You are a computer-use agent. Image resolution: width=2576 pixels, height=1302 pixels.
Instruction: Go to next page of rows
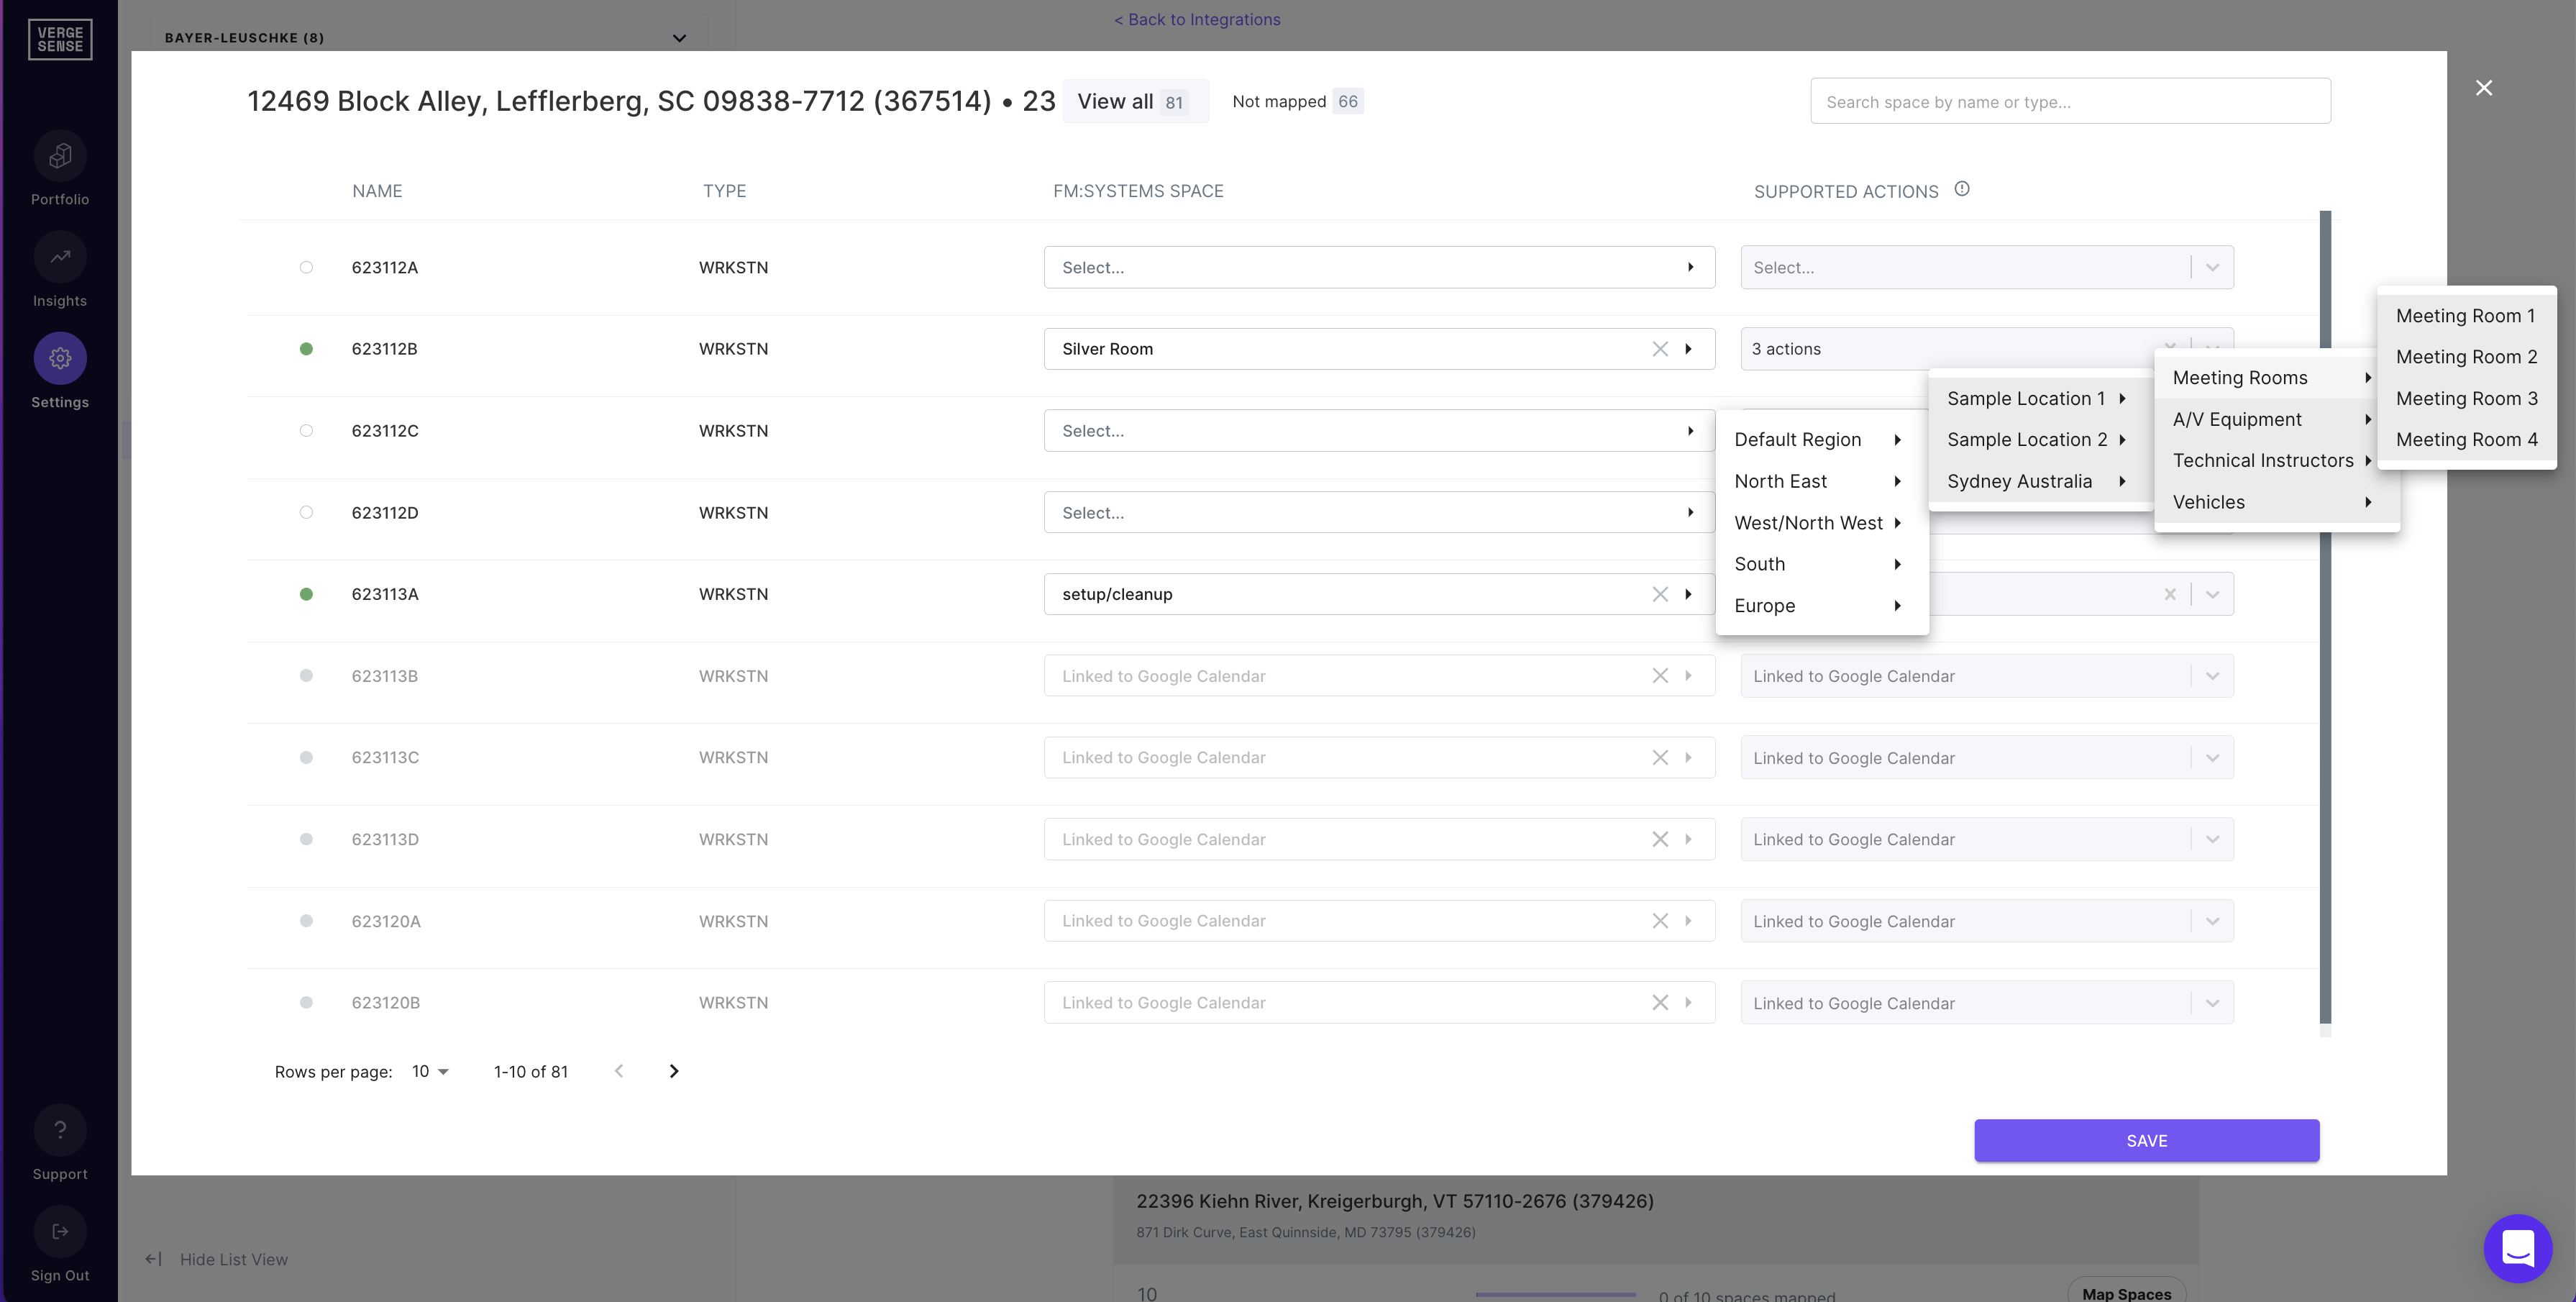(674, 1071)
